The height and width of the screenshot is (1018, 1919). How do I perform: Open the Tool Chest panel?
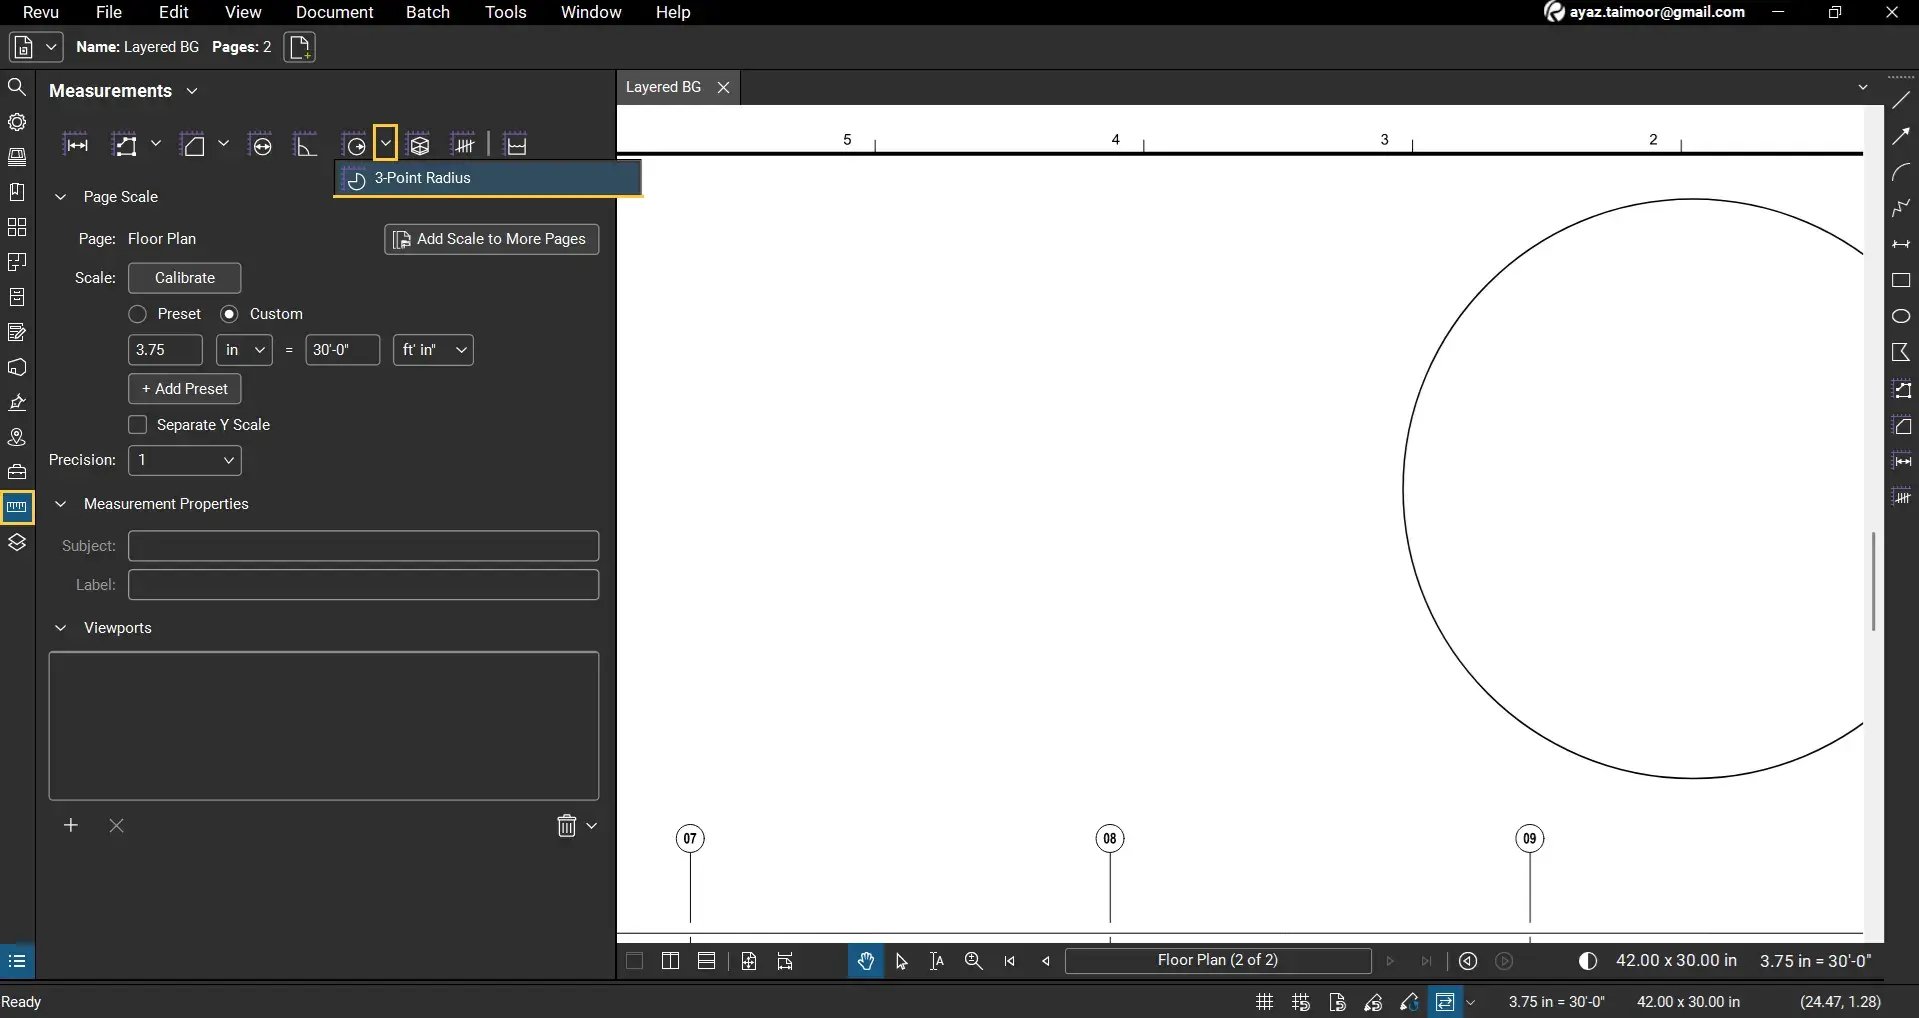[17, 471]
